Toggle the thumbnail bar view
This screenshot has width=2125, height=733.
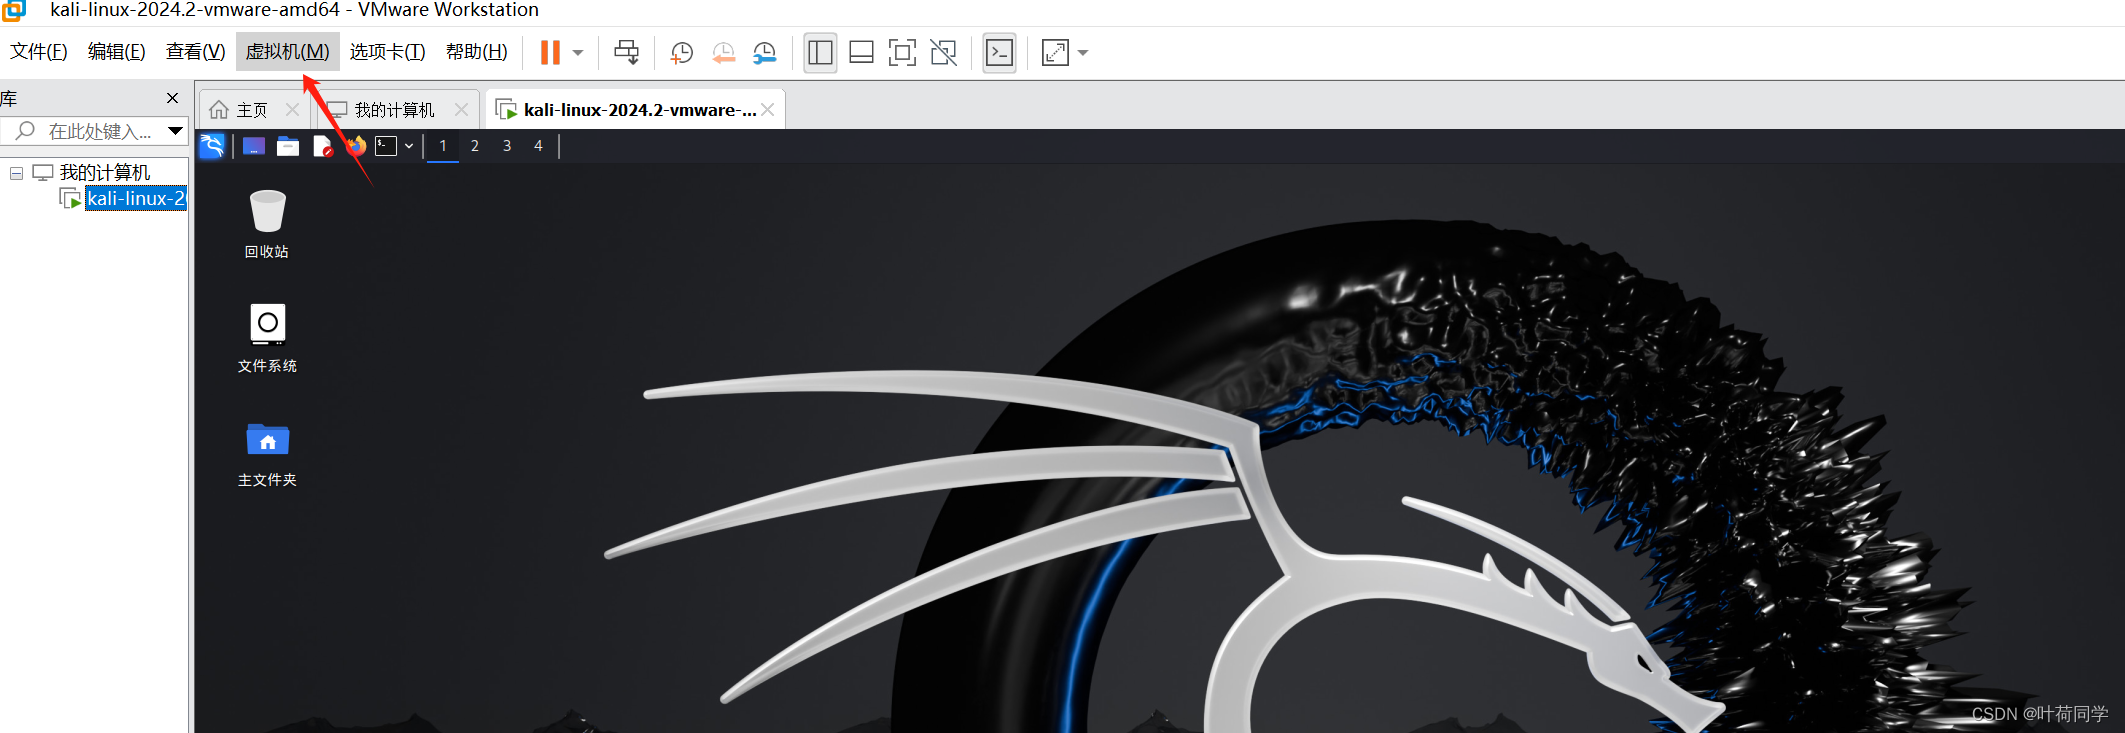click(x=861, y=52)
